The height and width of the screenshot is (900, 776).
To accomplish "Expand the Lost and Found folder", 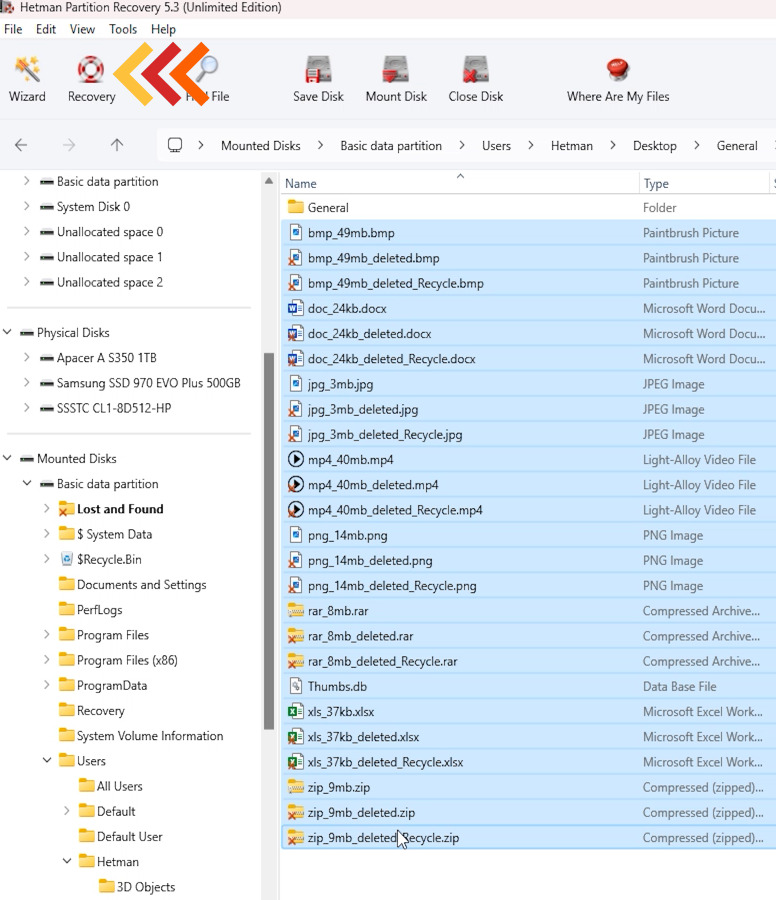I will coord(46,509).
